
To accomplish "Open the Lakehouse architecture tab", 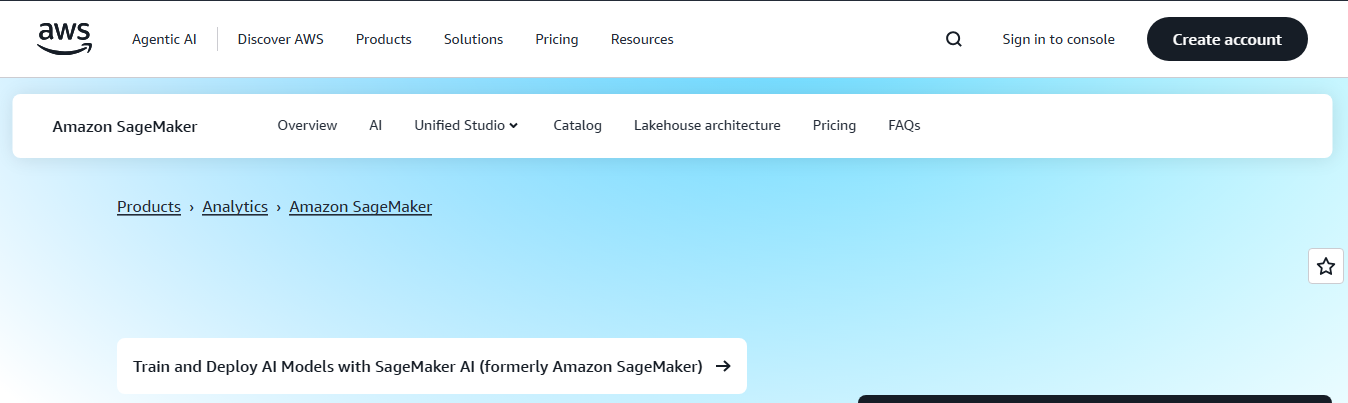I will (707, 125).
